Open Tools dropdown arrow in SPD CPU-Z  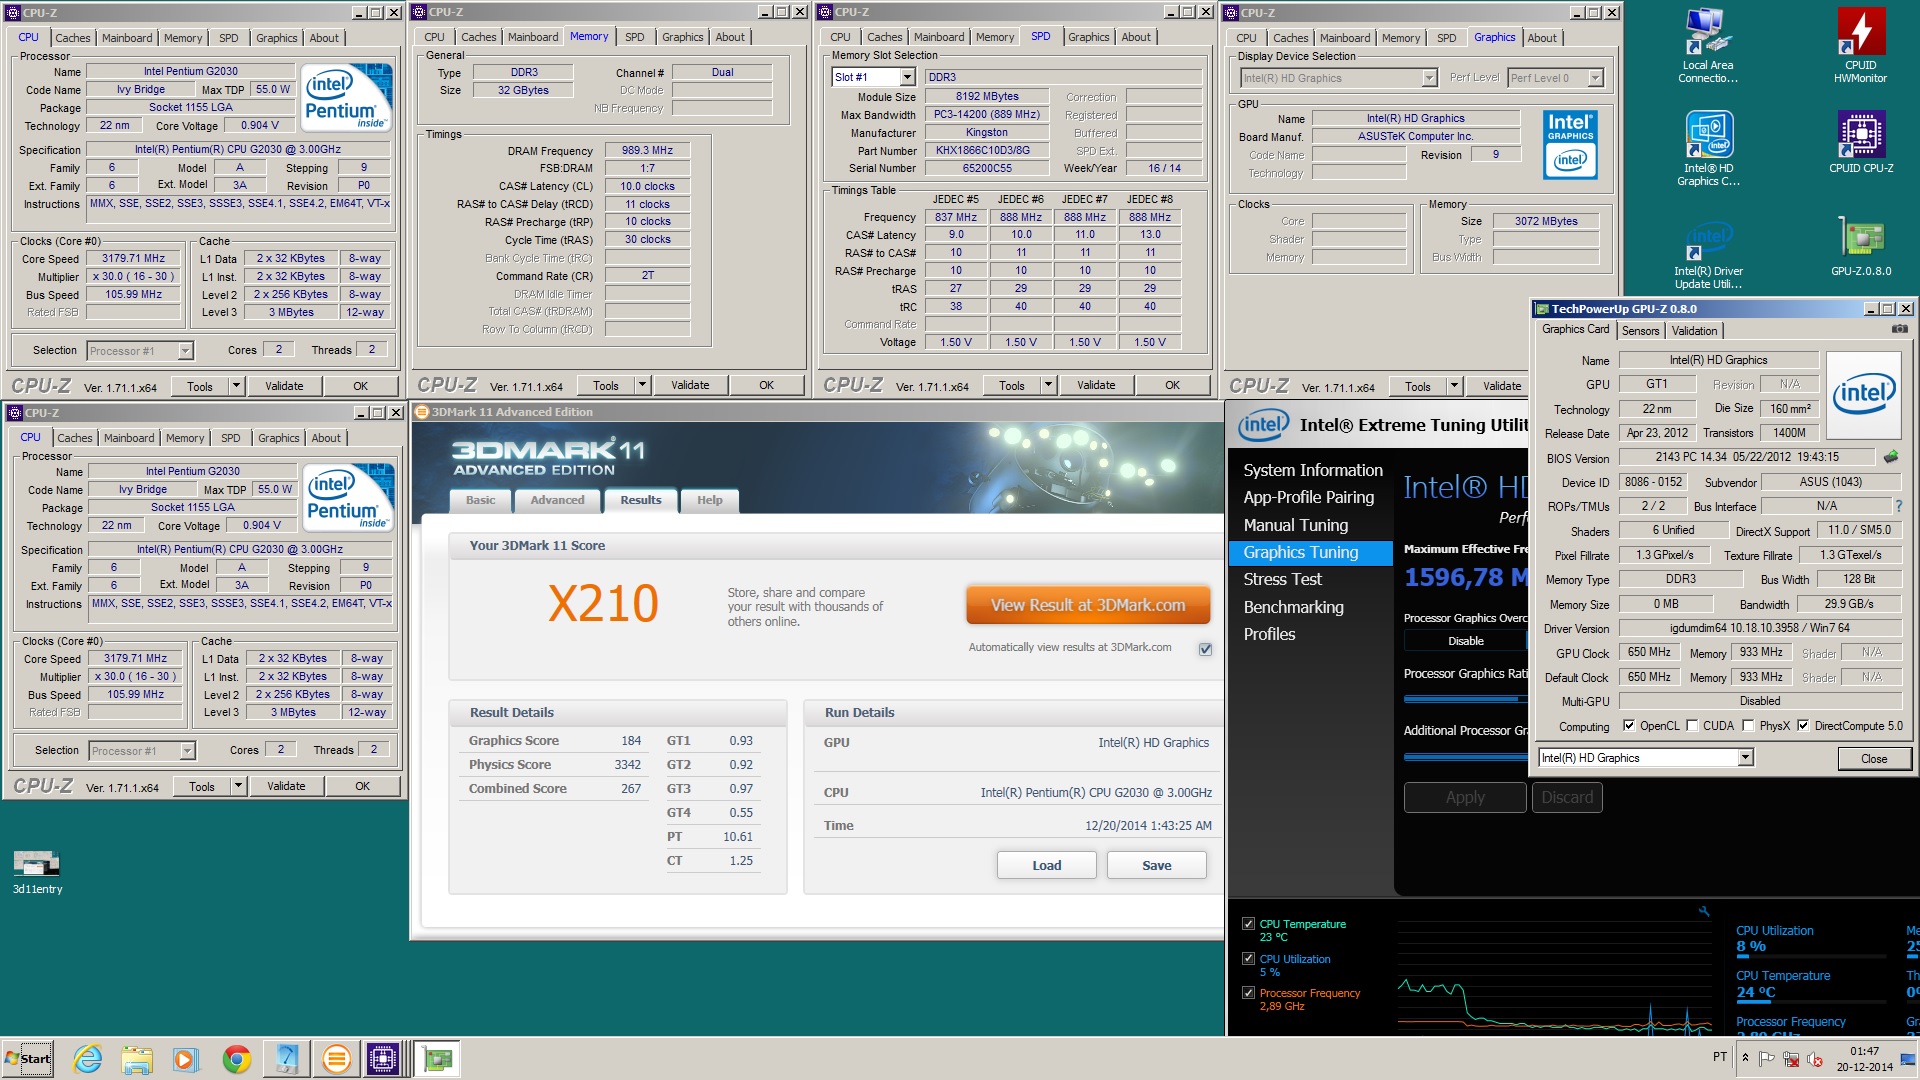click(1049, 385)
